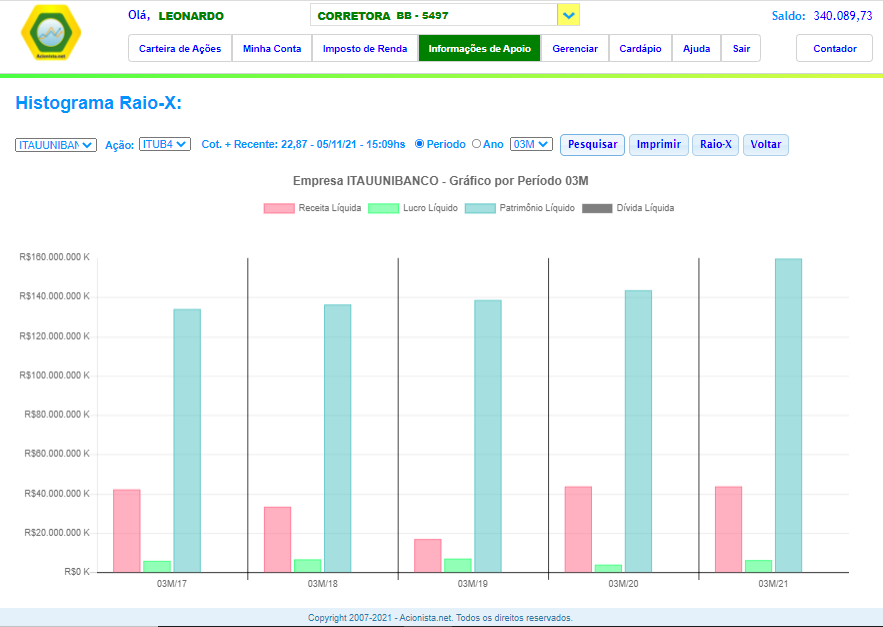Viewport: 883px width, 627px height.
Task: Open the Ajuda menu
Action: [697, 48]
